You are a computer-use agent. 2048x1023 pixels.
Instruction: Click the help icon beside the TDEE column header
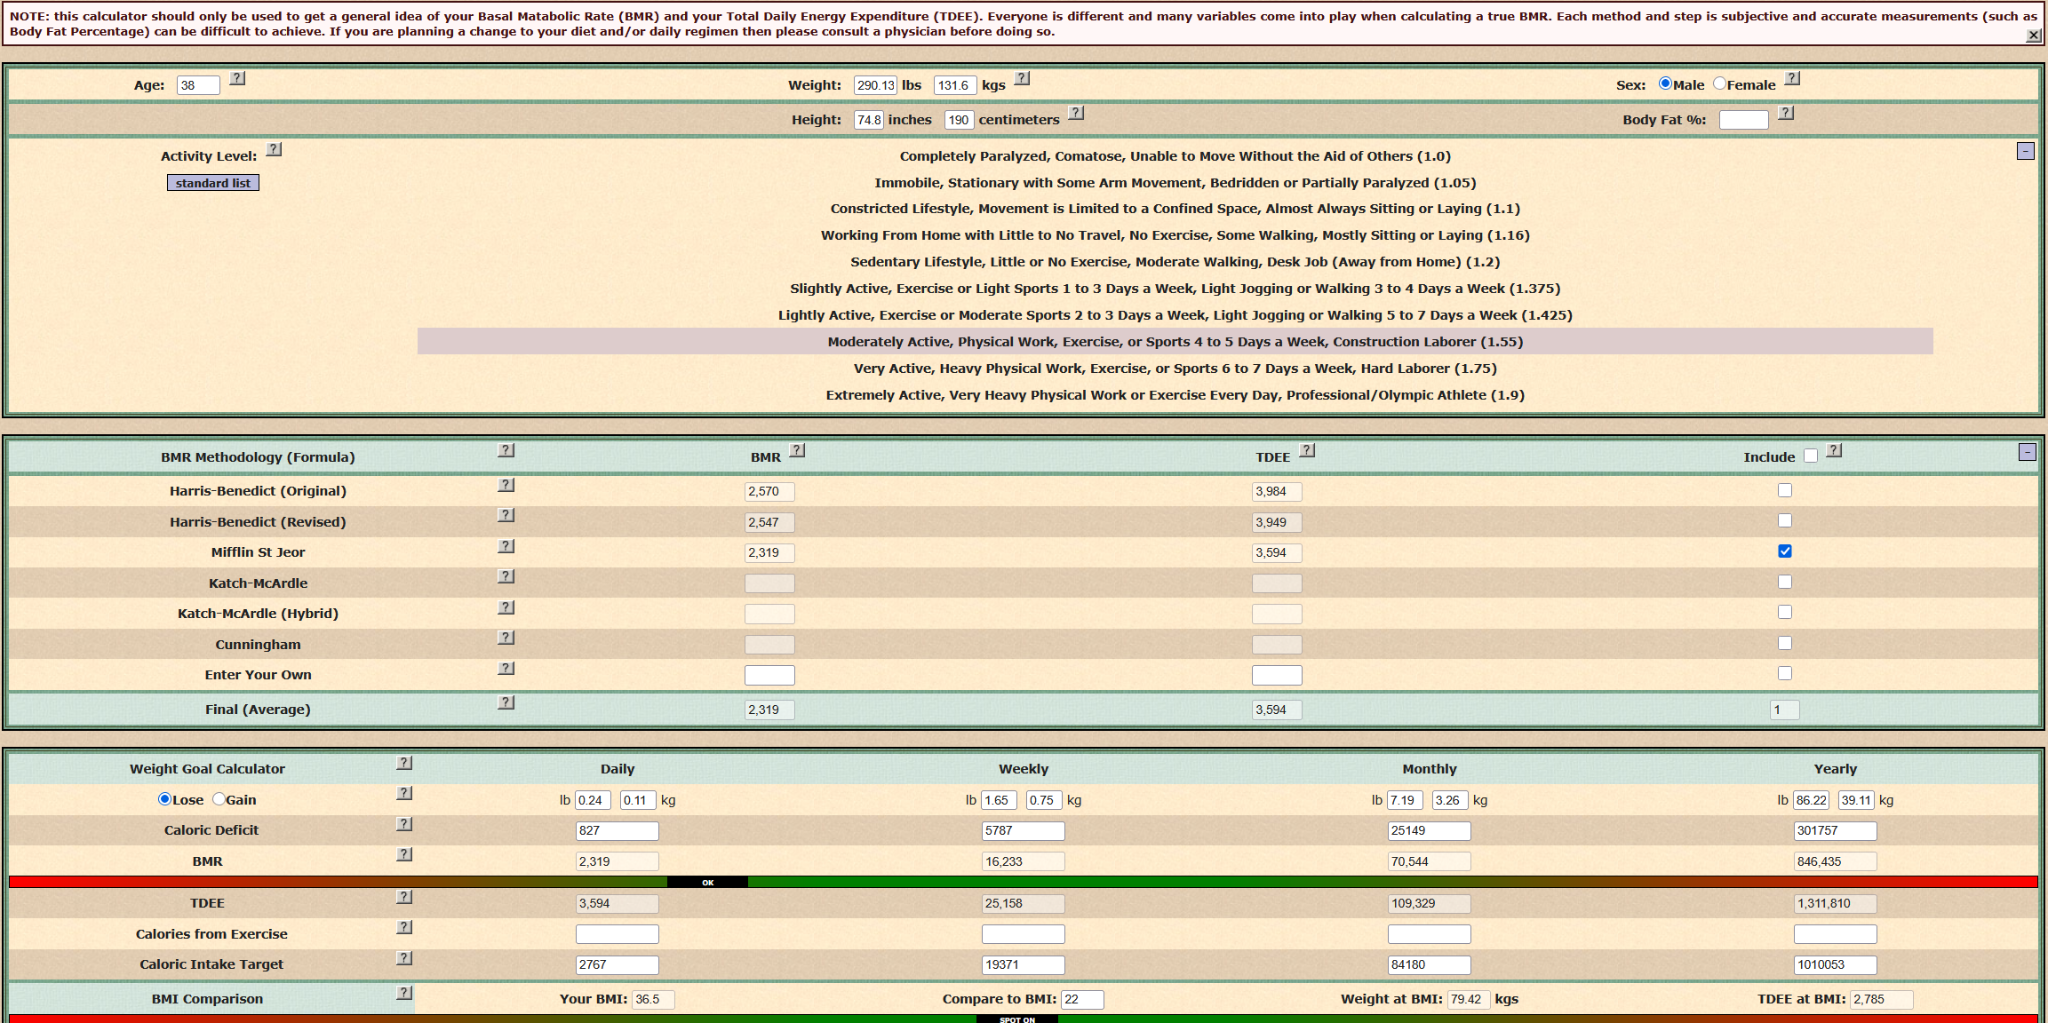coord(1307,450)
